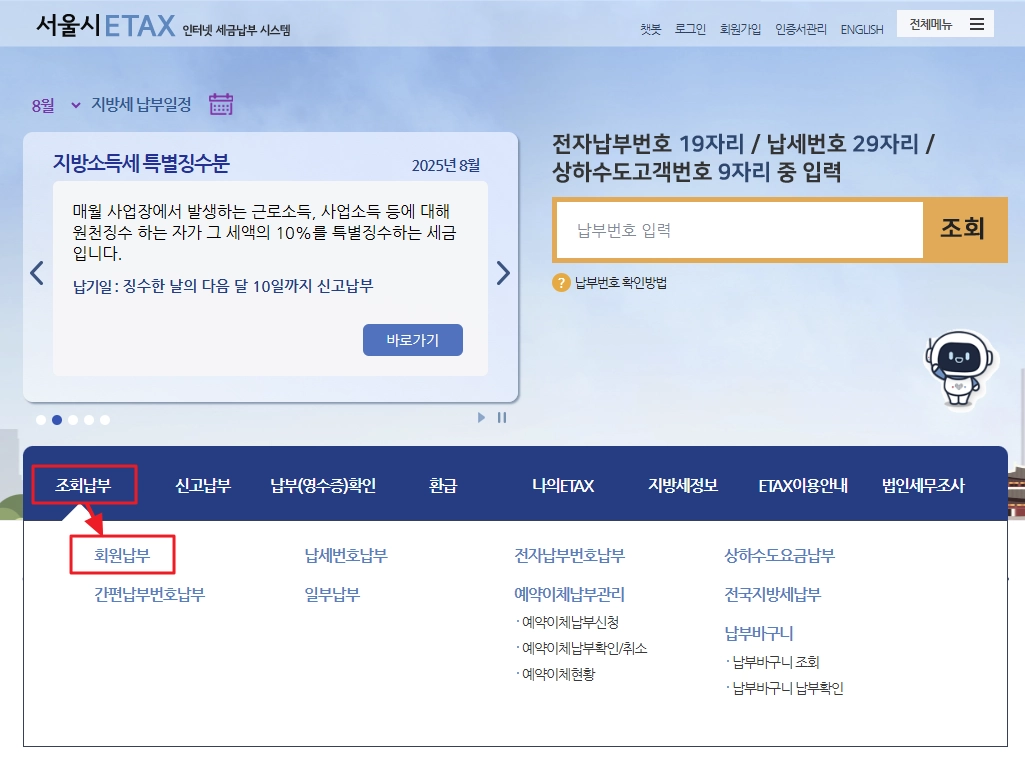Click 납부바구니 조회 sub-link
The width and height of the screenshot is (1025, 766).
tap(775, 662)
